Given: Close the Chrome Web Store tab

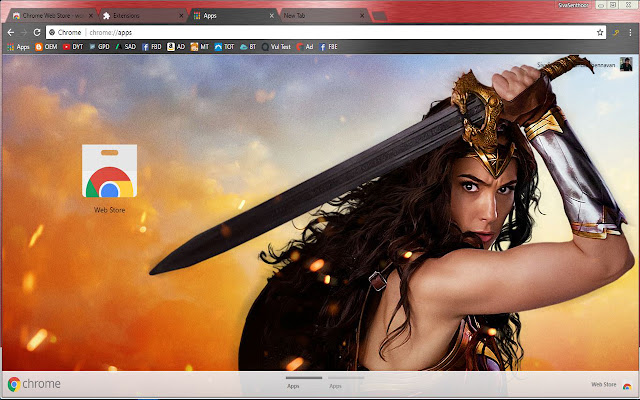Looking at the screenshot, I should pyautogui.click(x=91, y=16).
